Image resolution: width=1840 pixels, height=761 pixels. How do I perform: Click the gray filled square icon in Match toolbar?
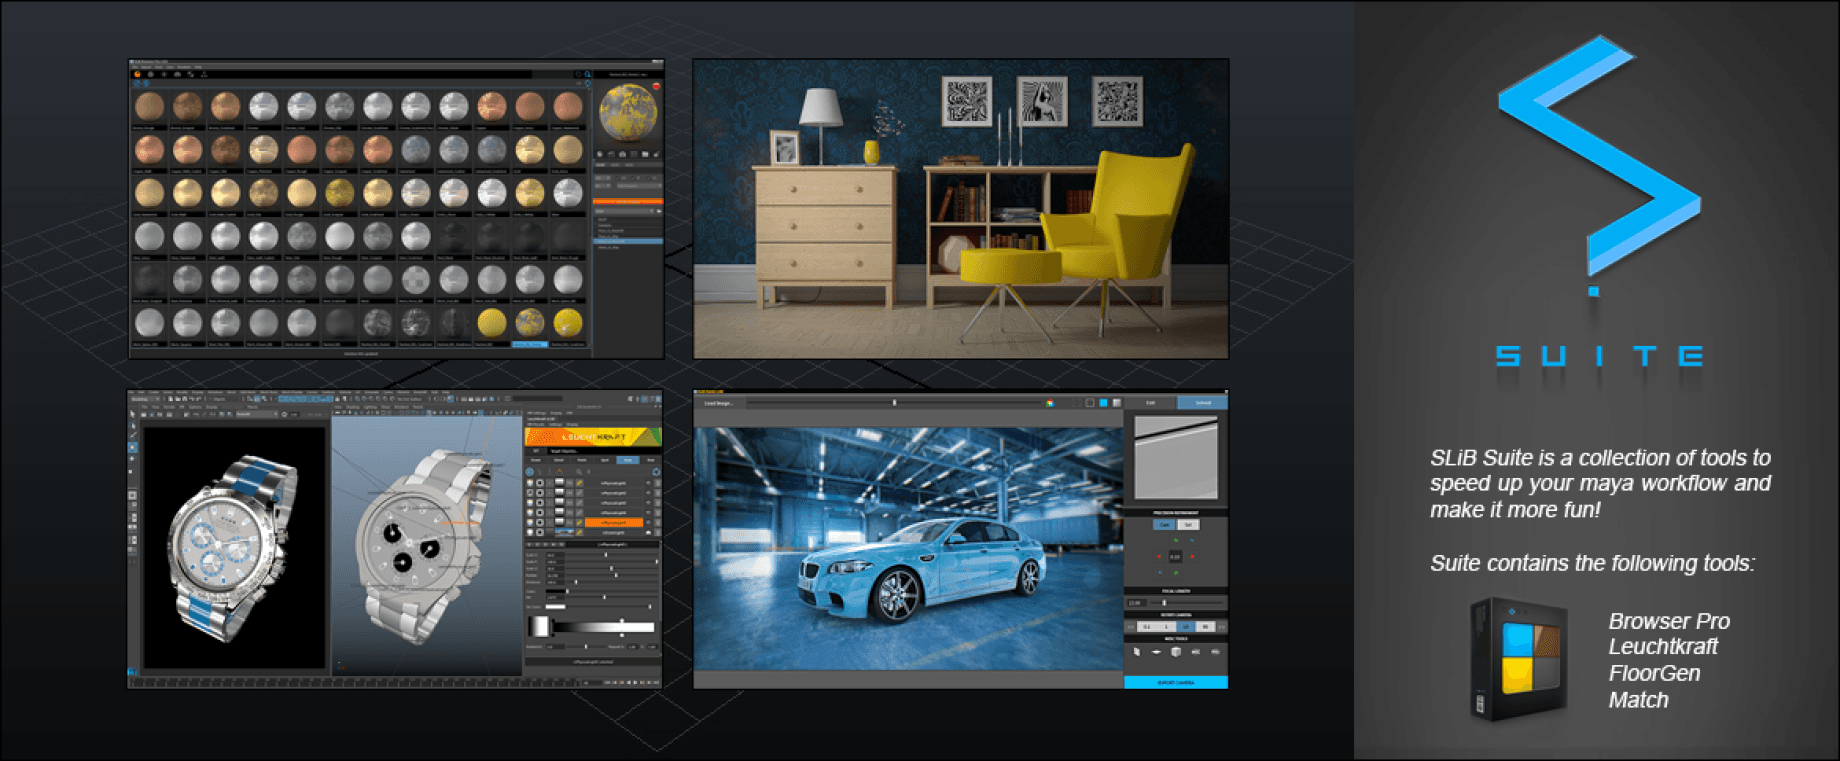point(1117,403)
